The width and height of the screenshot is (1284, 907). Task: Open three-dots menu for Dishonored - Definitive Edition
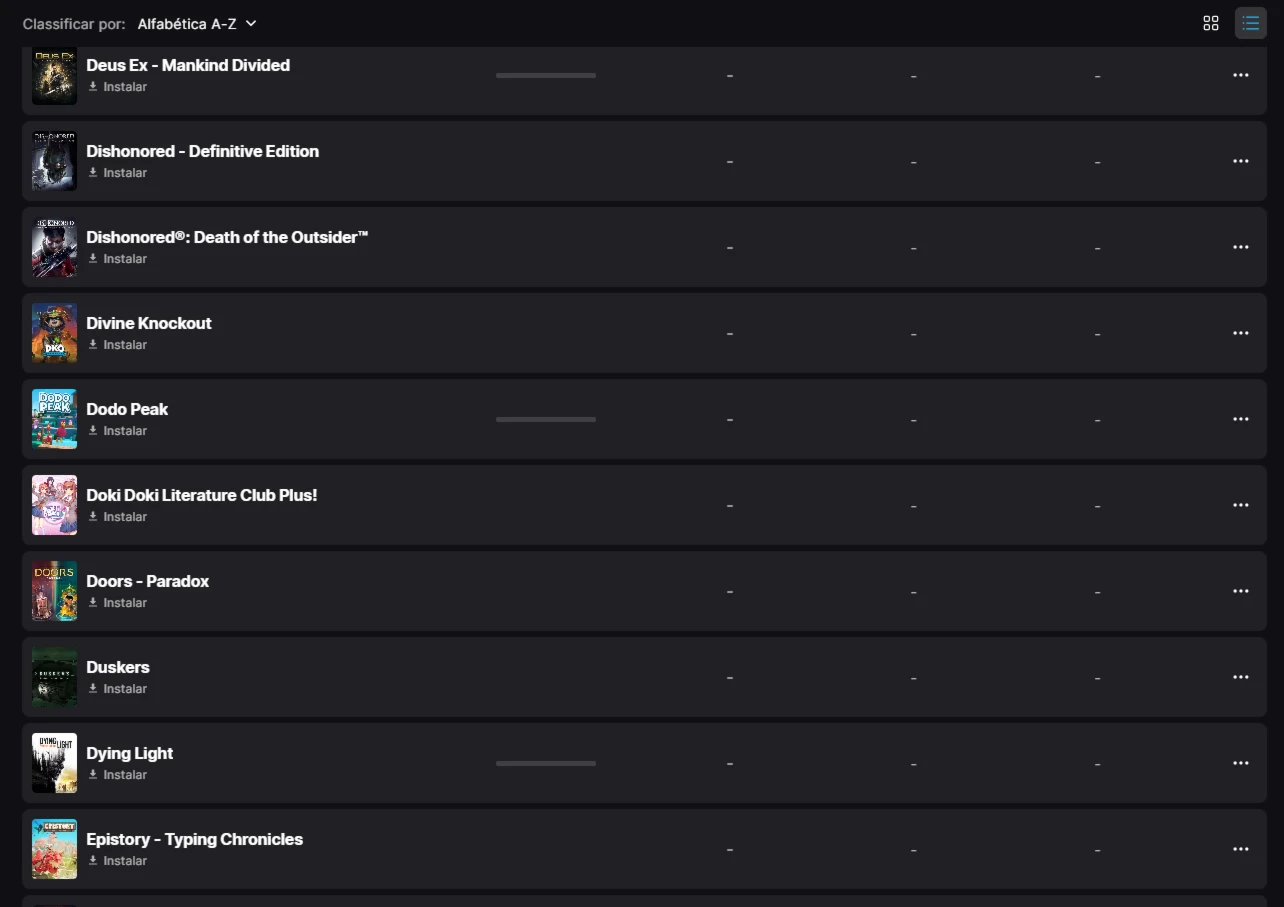[1240, 161]
